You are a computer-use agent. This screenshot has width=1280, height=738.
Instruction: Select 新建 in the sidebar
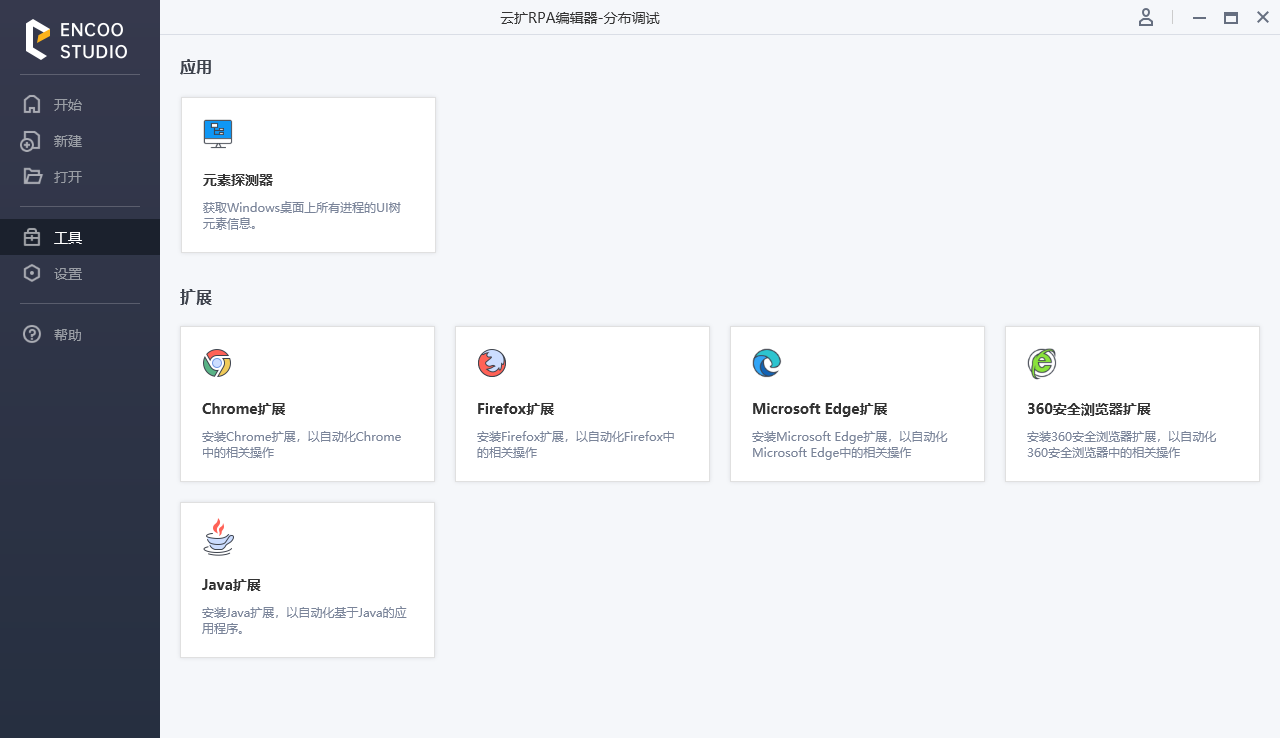click(80, 141)
